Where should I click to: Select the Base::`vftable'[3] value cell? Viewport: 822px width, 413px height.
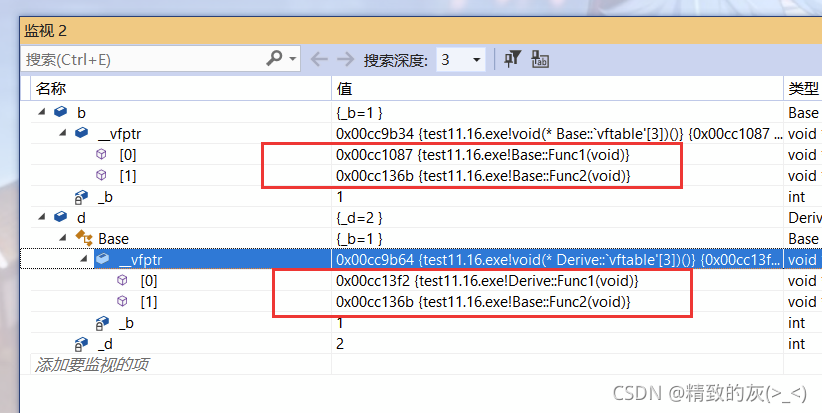557,134
